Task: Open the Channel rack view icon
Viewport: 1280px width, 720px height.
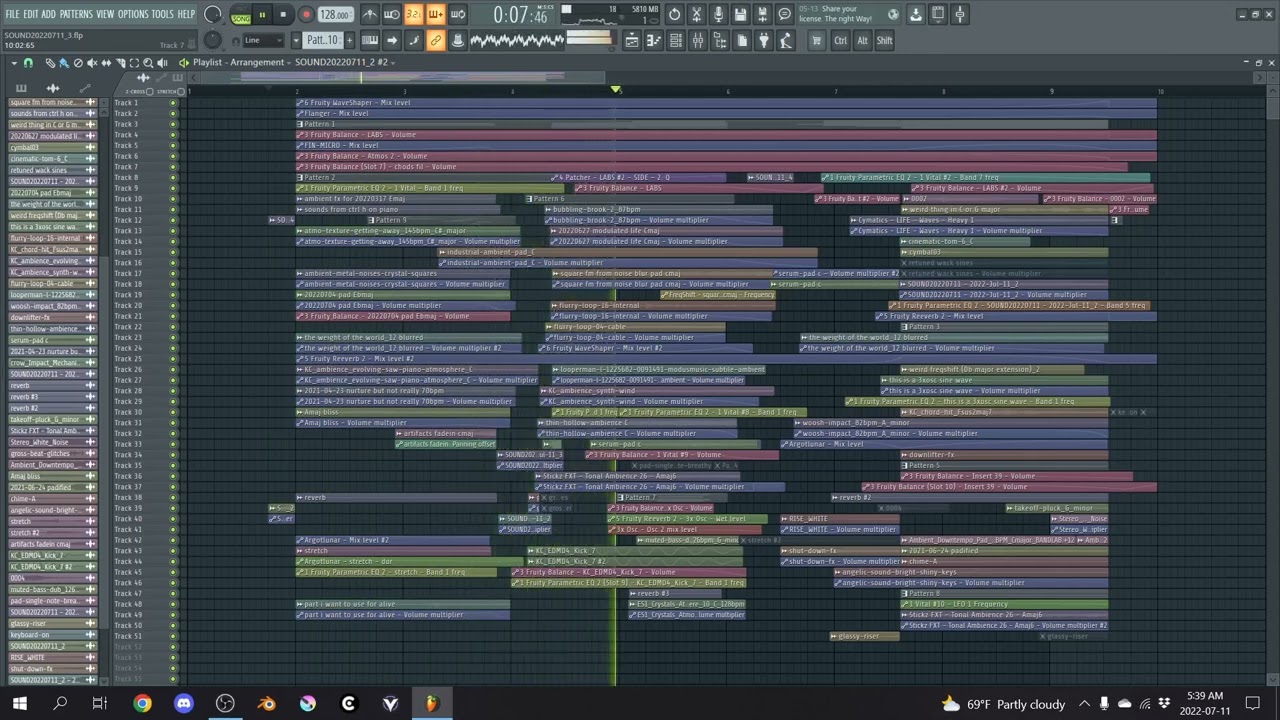Action: [x=676, y=40]
